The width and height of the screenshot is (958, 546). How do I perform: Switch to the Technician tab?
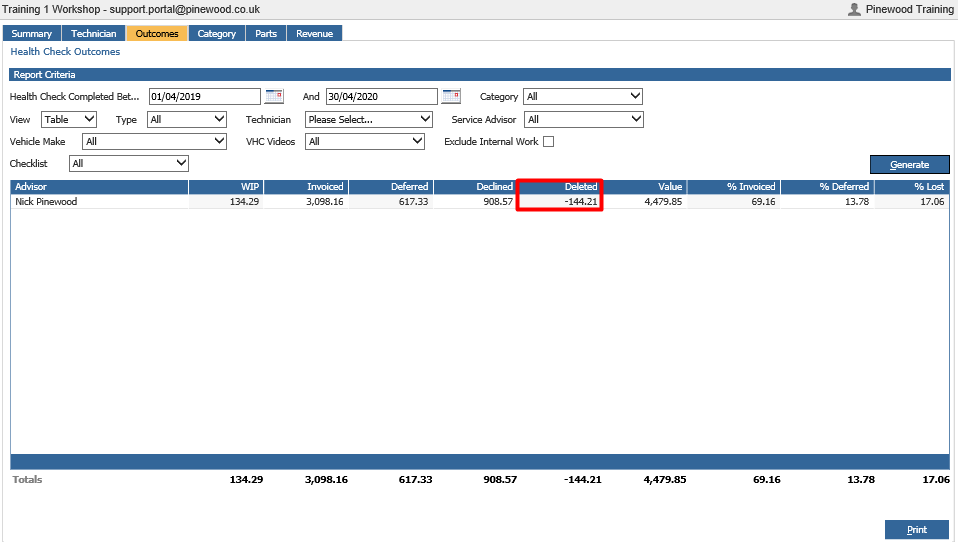click(x=93, y=34)
